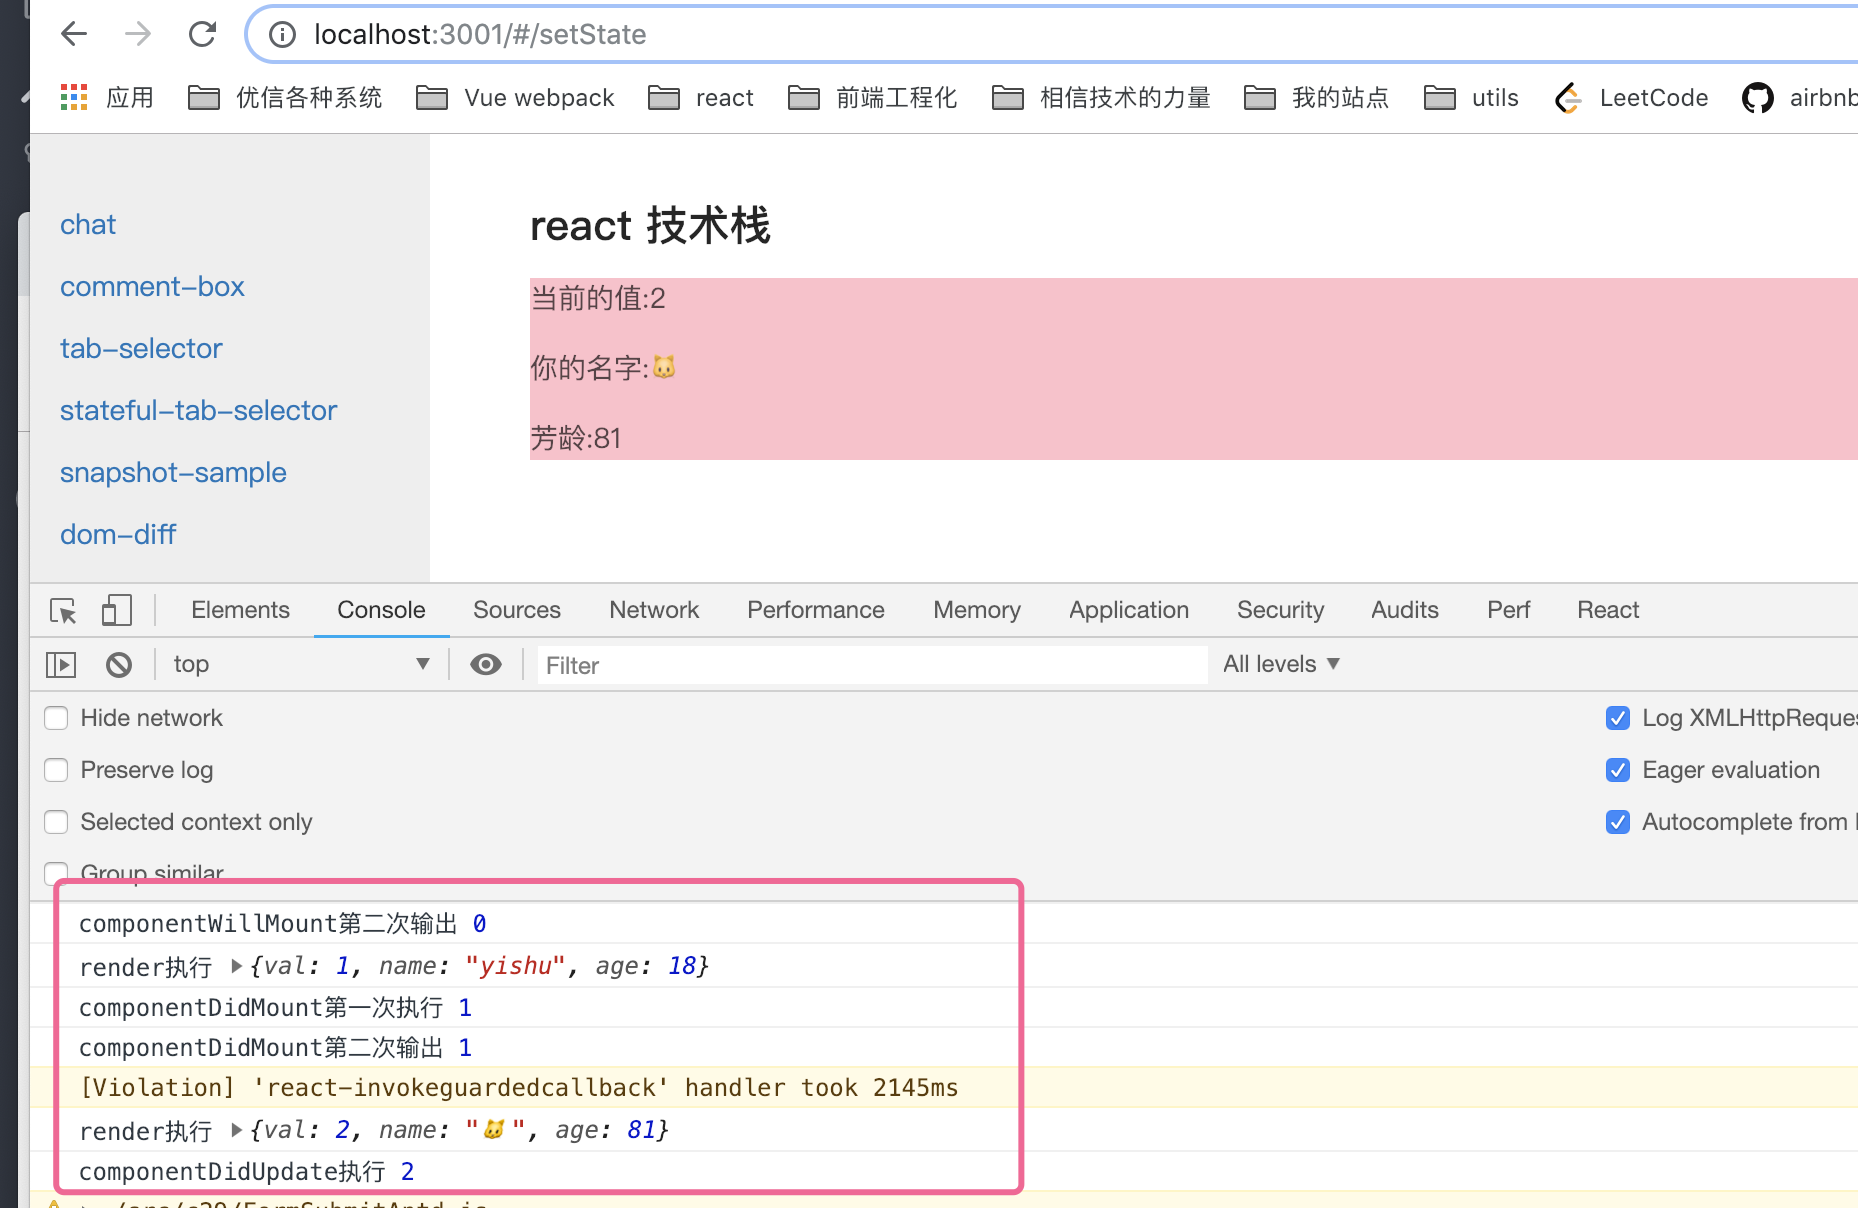Open the comment-box sidebar link

(152, 286)
